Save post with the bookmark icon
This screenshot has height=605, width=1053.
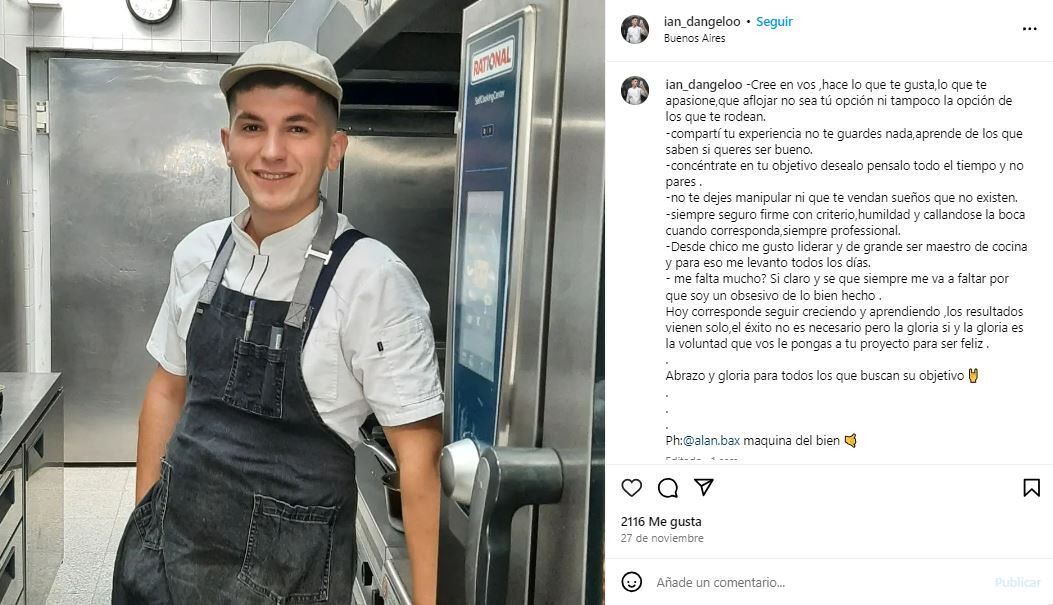1032,487
